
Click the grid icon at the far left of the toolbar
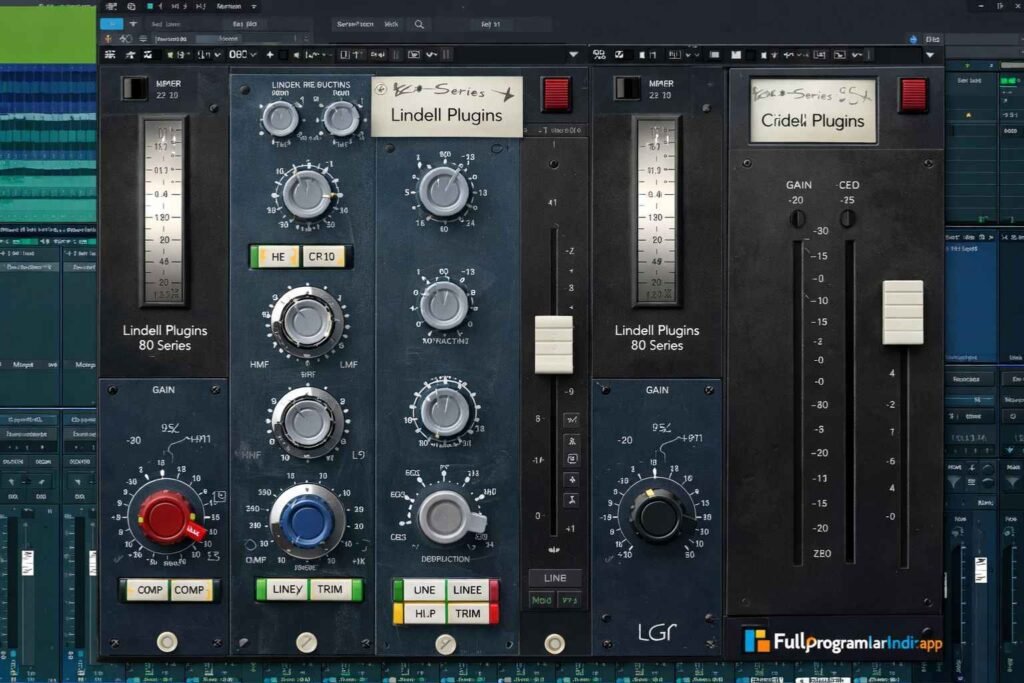tap(108, 53)
